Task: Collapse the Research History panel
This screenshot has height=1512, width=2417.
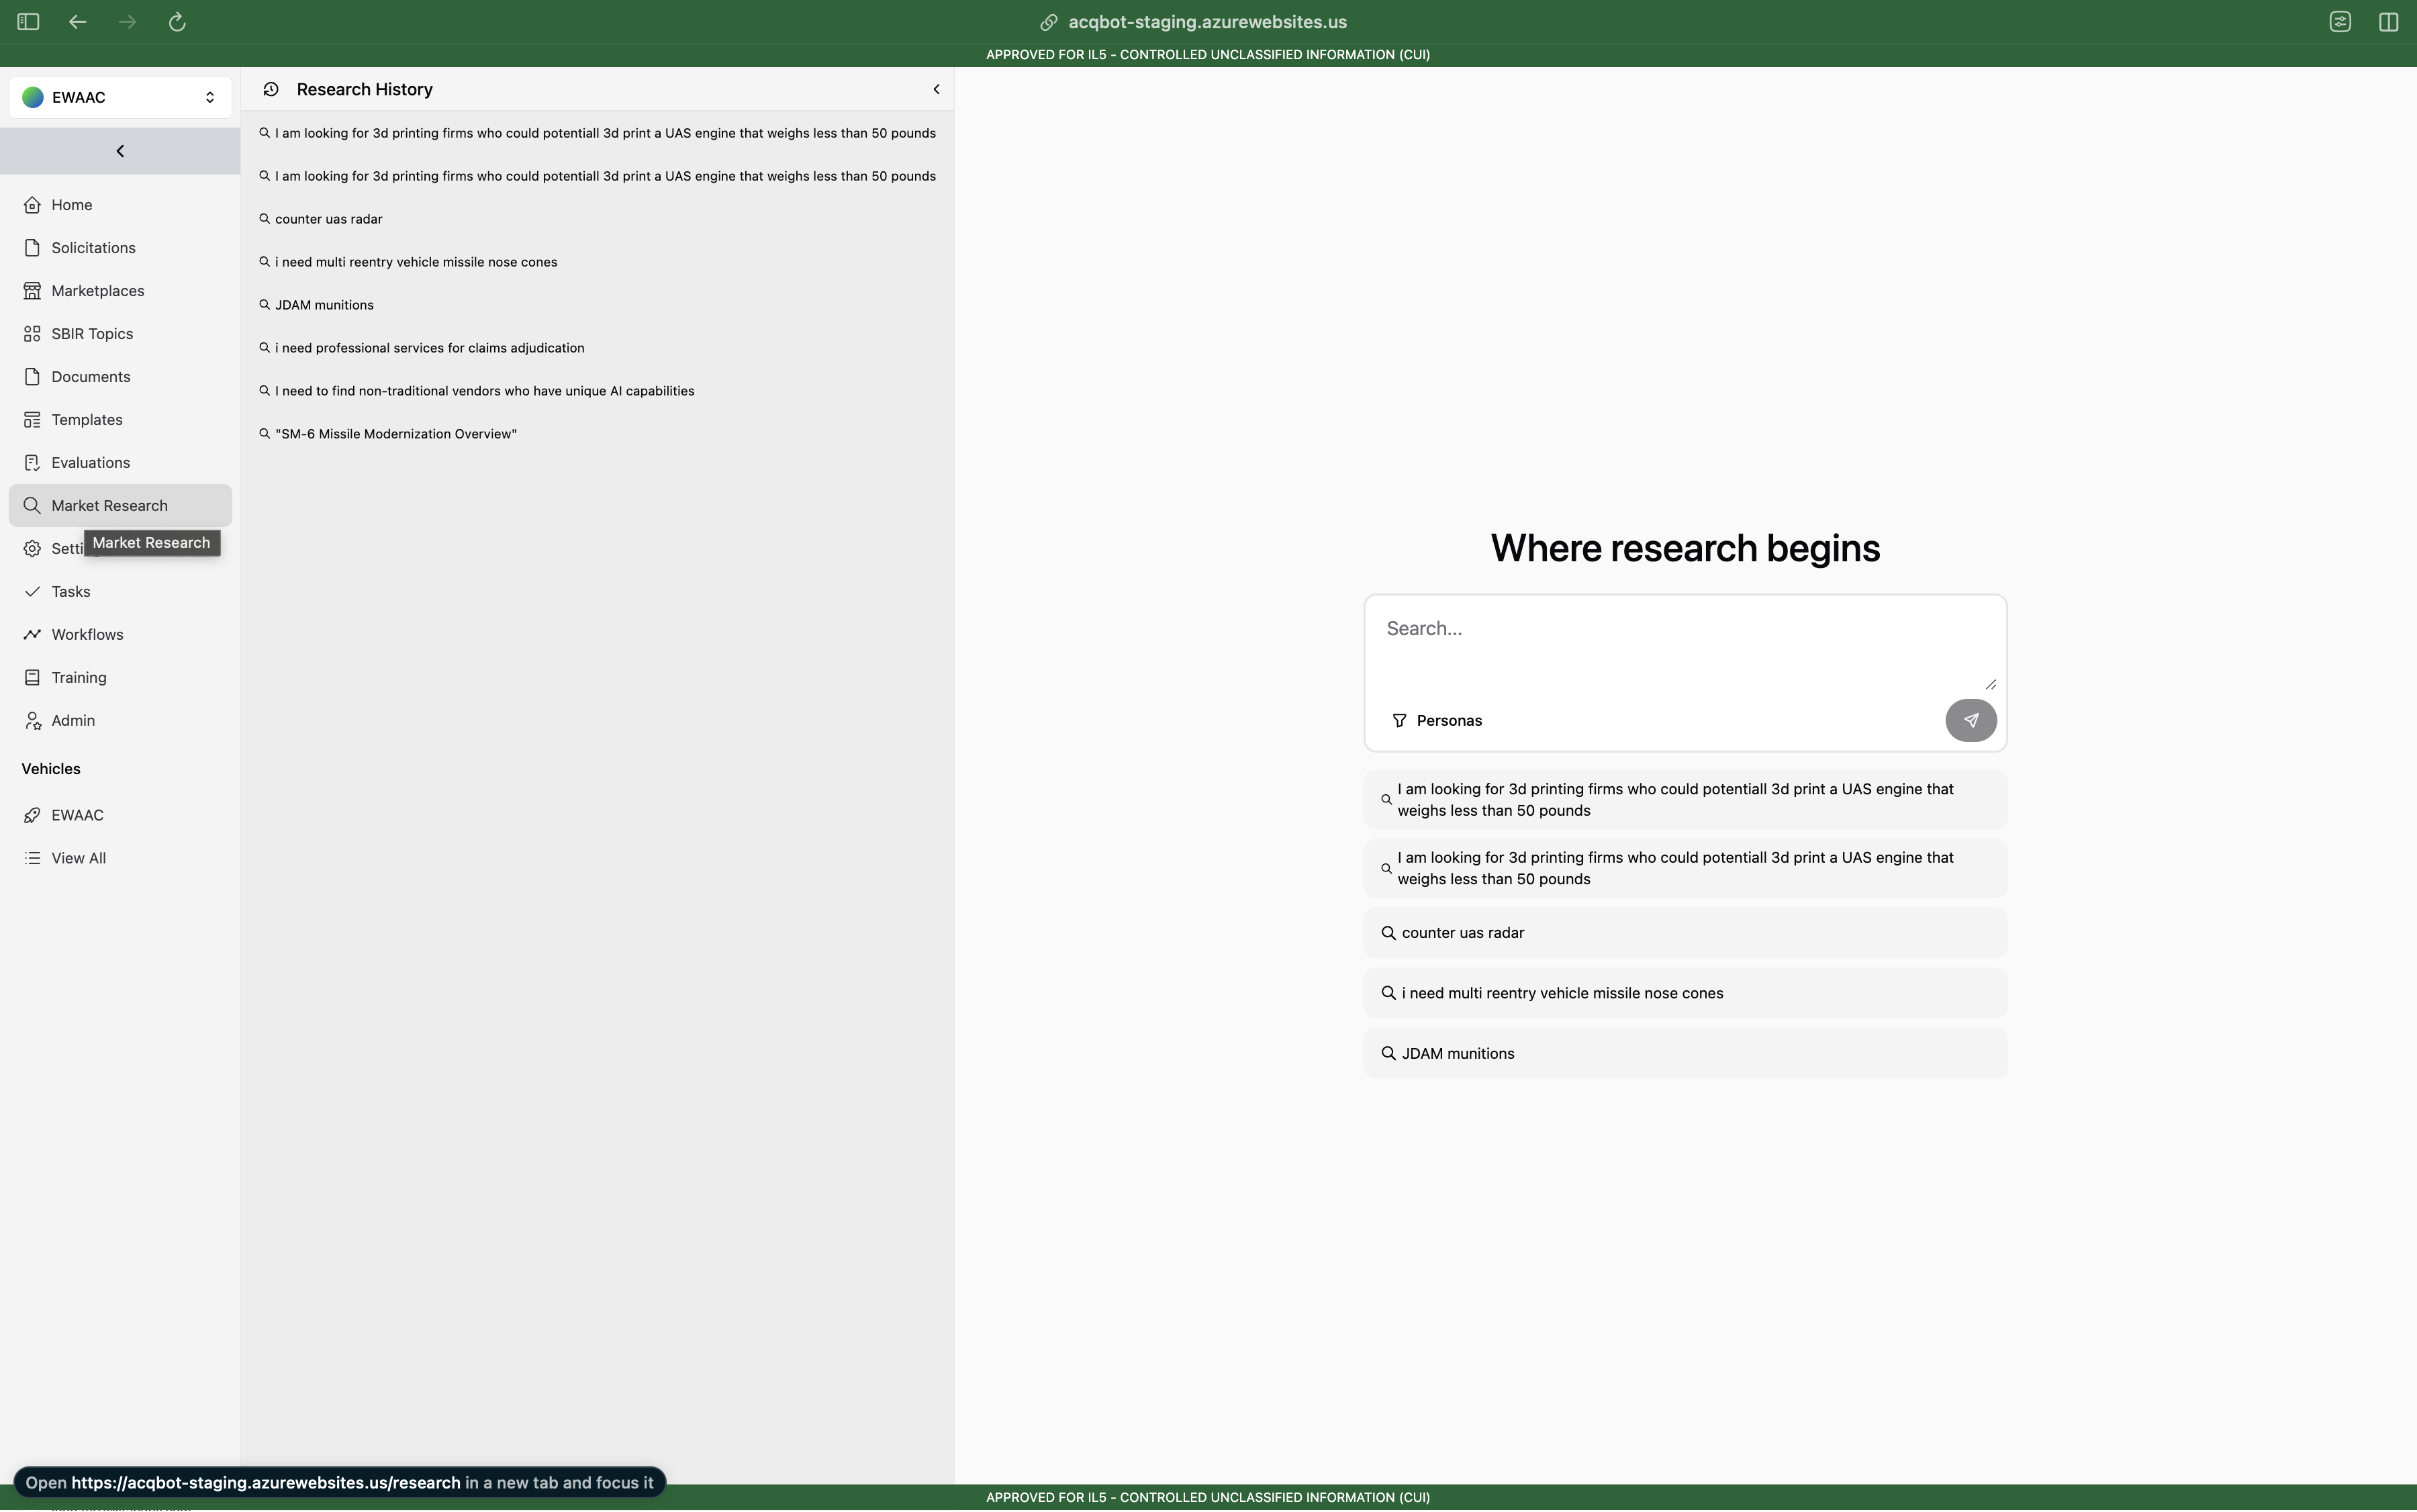Action: [x=936, y=89]
